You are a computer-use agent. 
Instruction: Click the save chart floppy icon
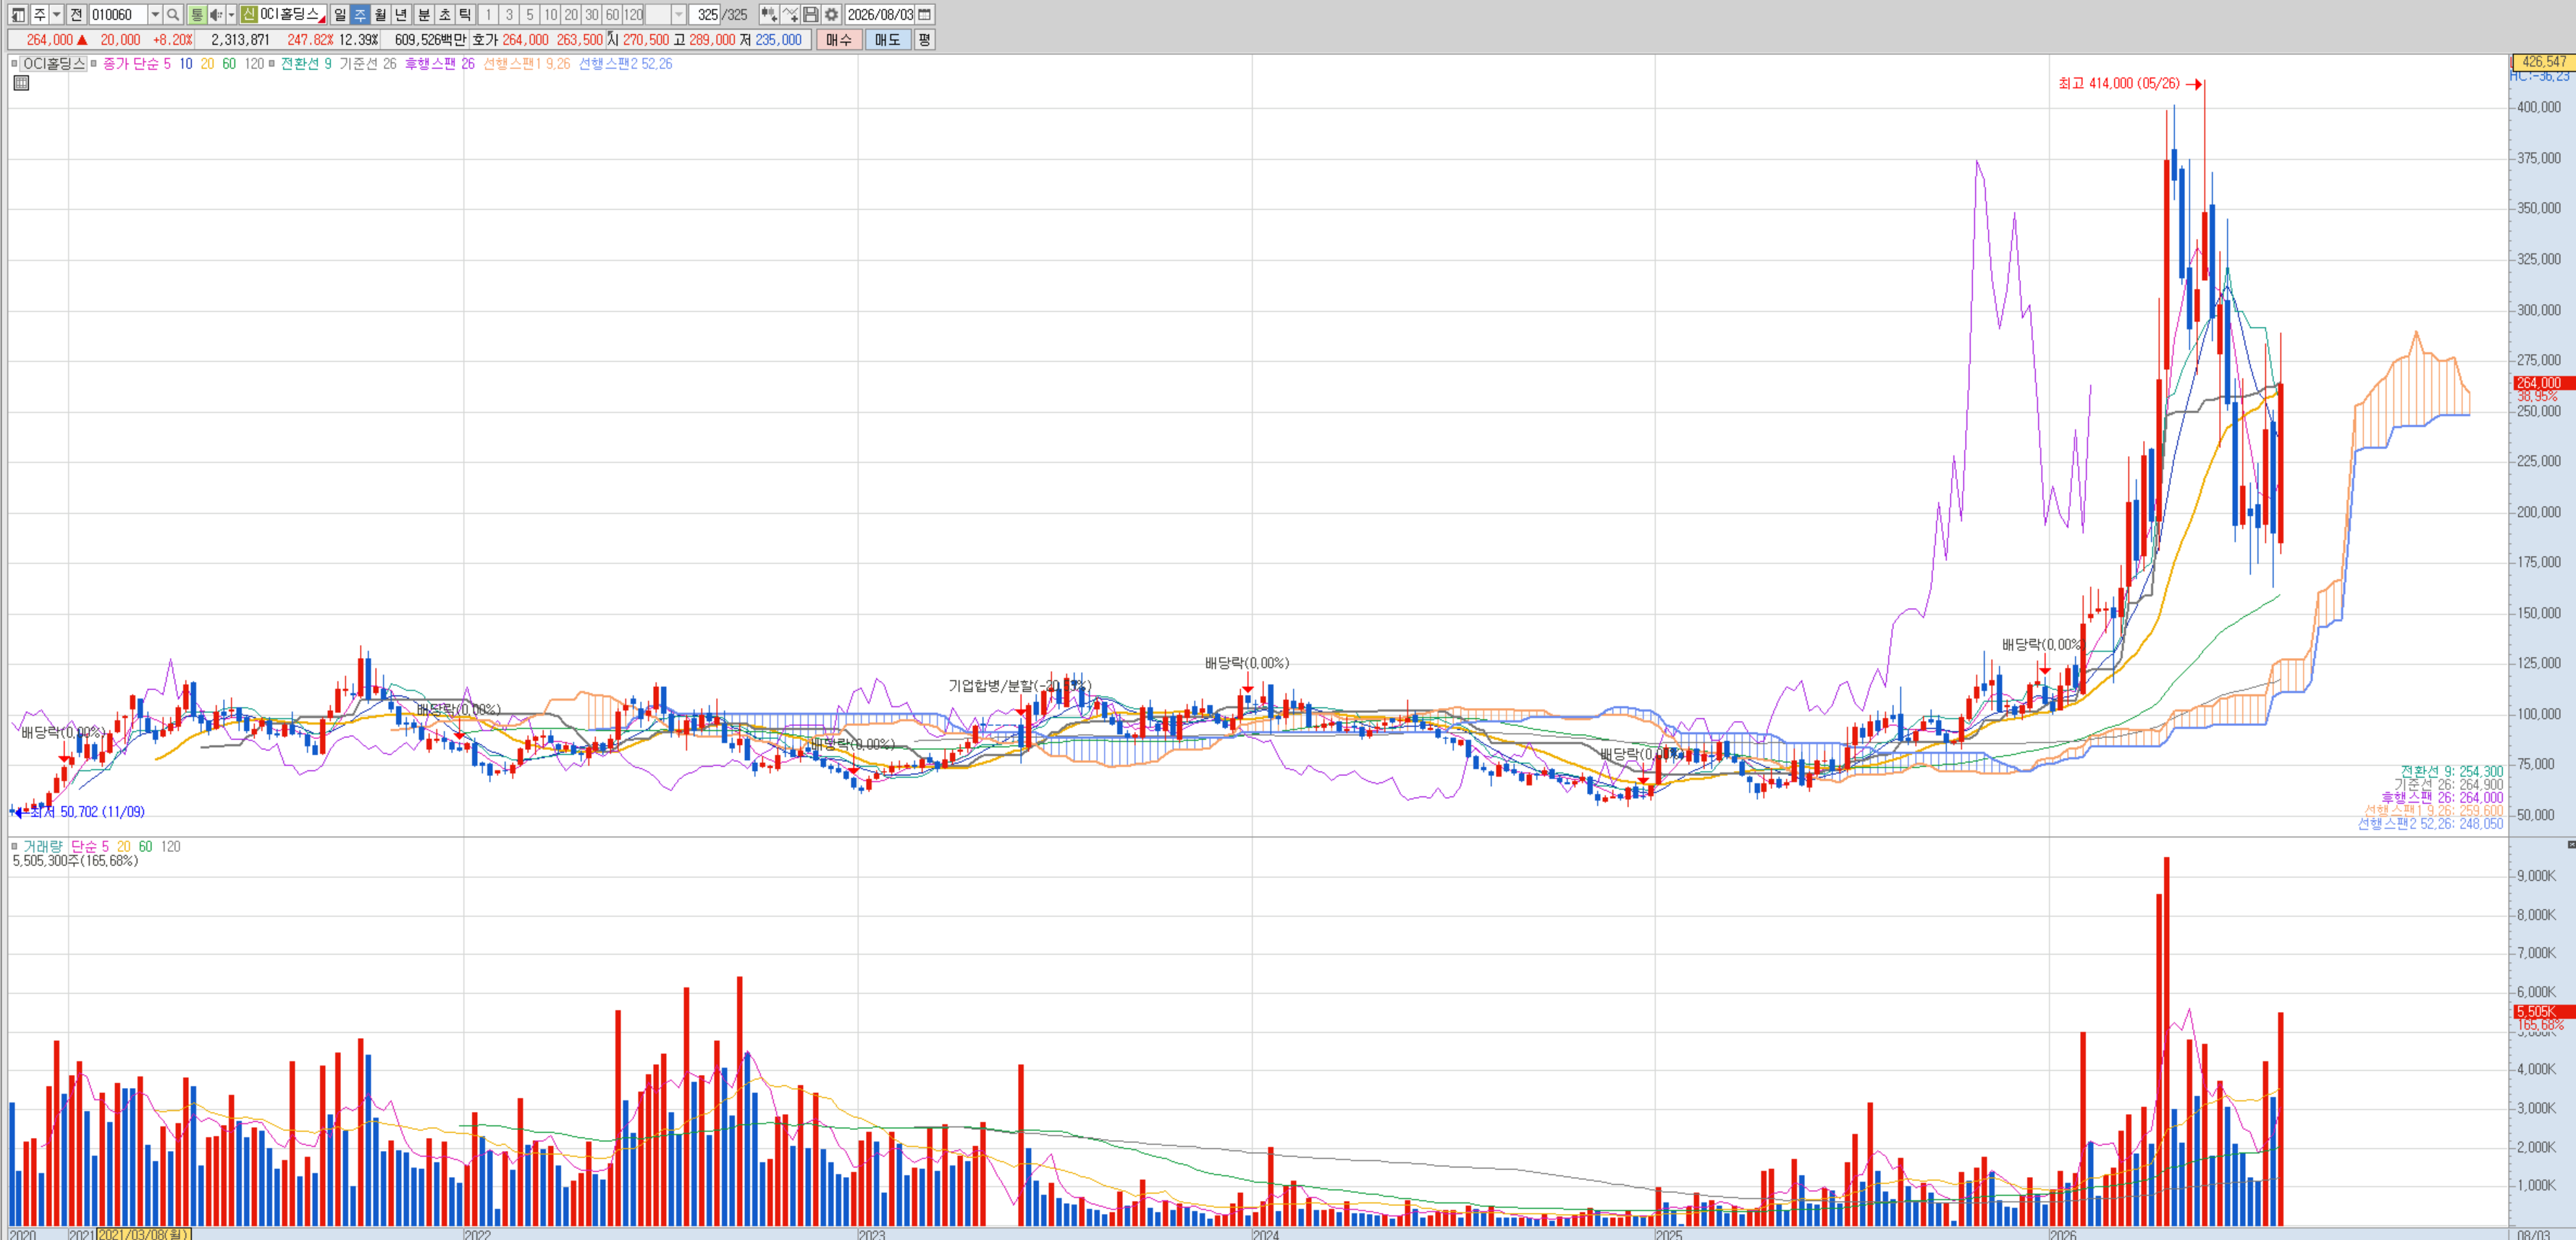(x=811, y=14)
